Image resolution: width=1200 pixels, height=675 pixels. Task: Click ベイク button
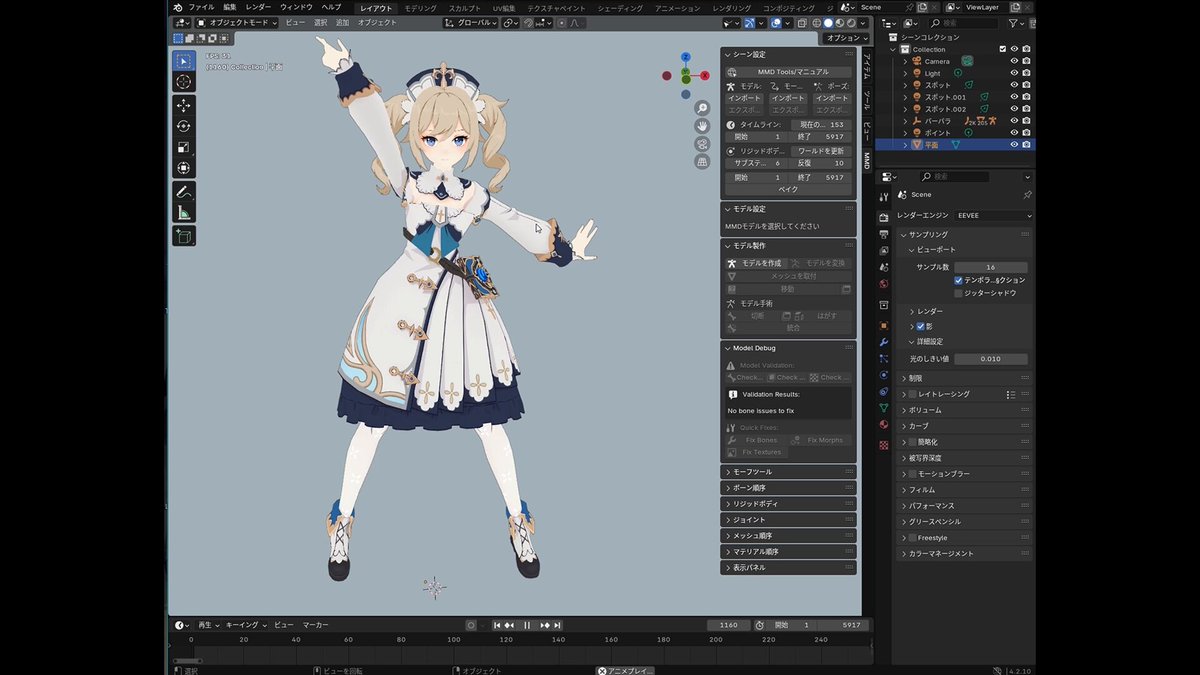point(788,189)
